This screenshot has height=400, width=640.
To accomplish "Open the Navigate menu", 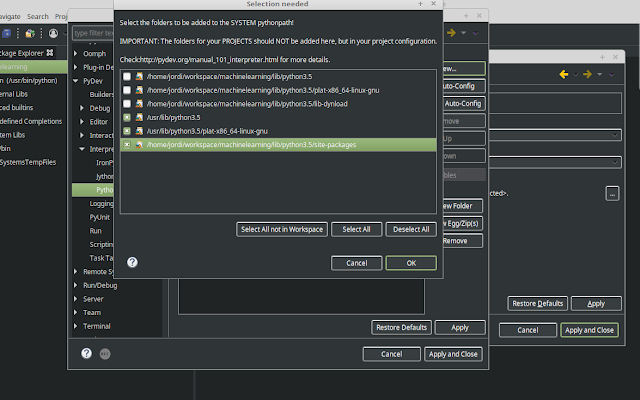I will point(10,16).
